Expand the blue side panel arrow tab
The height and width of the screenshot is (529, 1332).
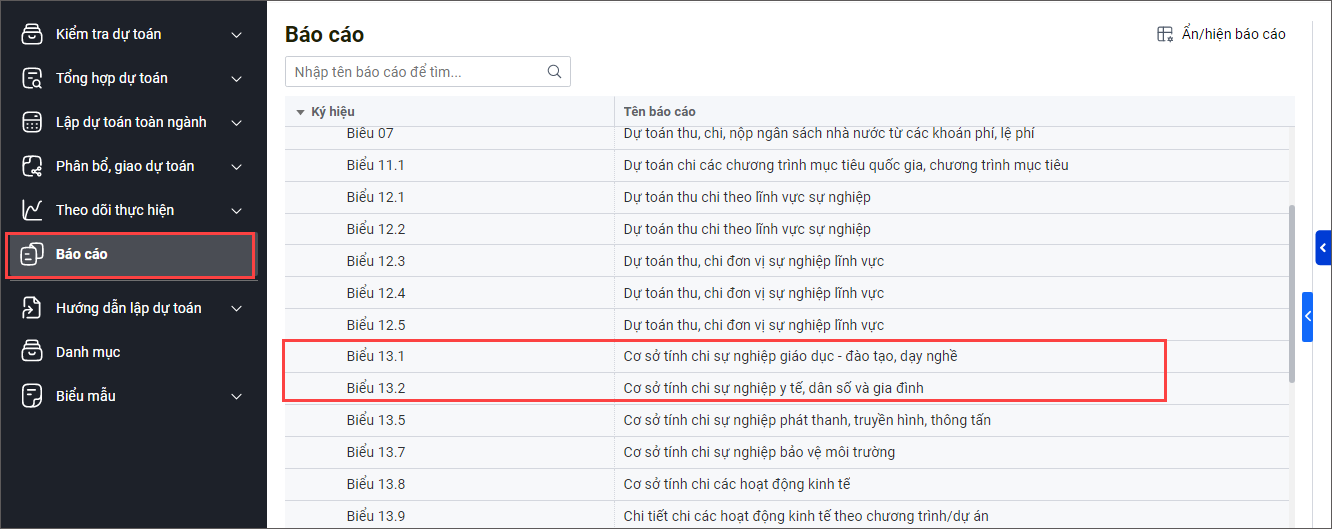point(1322,247)
